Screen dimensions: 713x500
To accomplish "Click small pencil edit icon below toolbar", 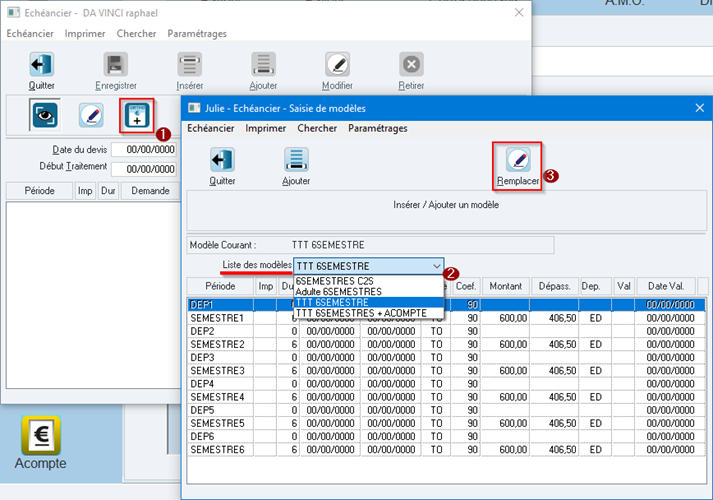I will point(91,115).
